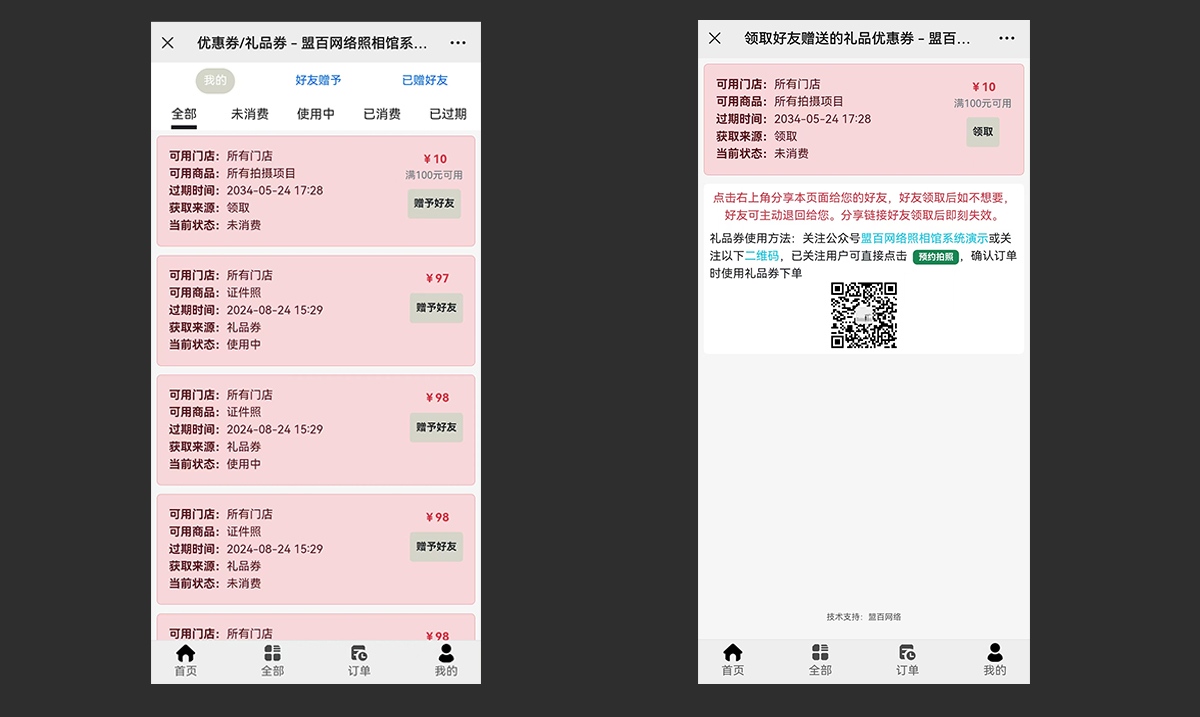Click the green 预约拍照 button

pyautogui.click(x=936, y=257)
